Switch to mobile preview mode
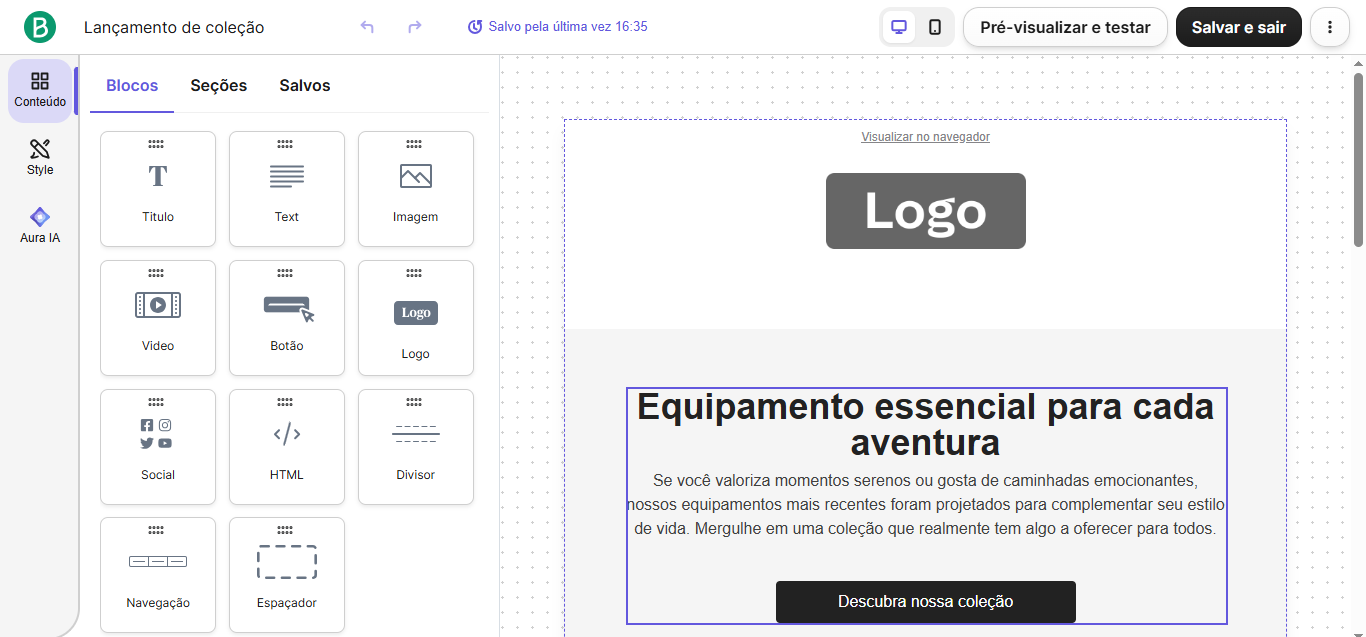 click(x=937, y=27)
